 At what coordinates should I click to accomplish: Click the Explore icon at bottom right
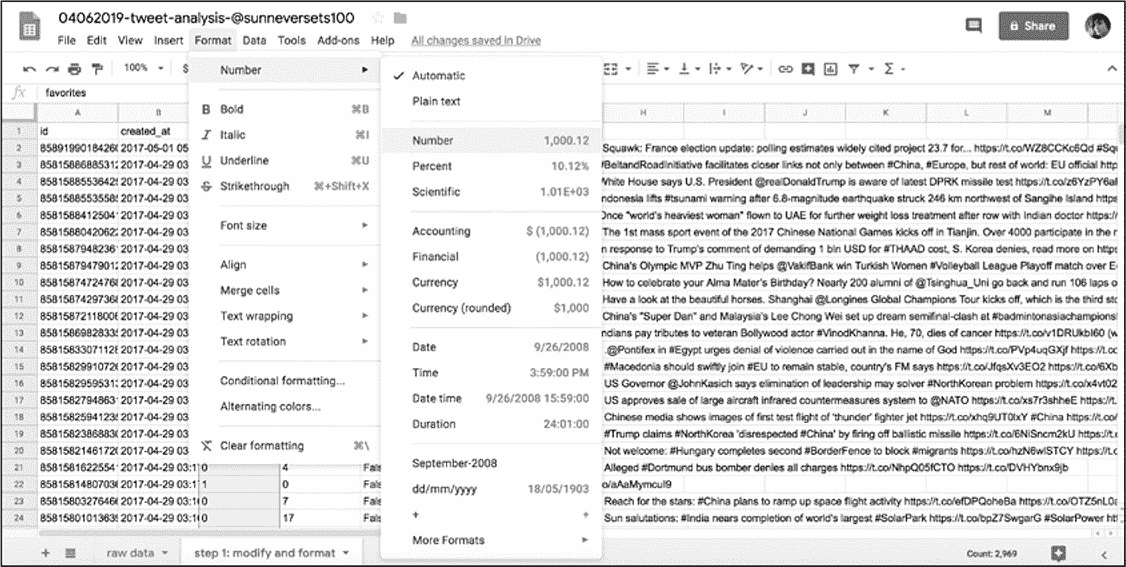pos(1058,552)
